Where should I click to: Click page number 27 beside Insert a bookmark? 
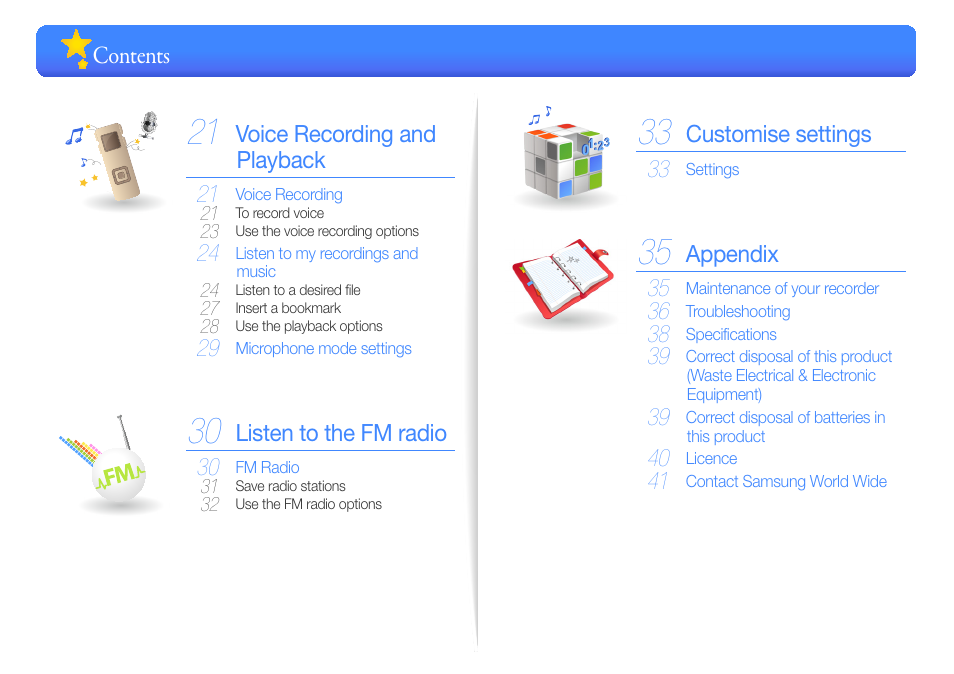point(210,308)
